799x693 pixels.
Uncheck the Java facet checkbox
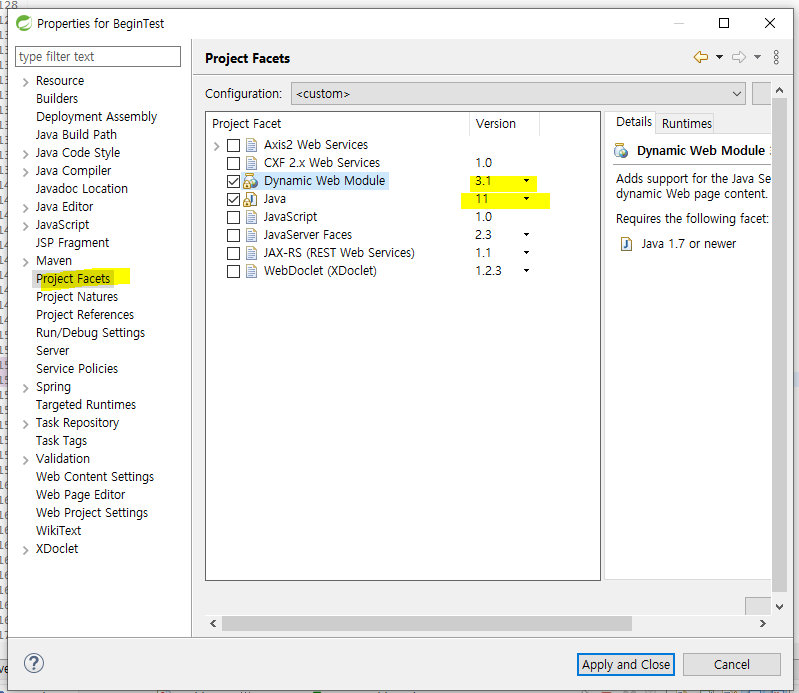click(x=233, y=199)
